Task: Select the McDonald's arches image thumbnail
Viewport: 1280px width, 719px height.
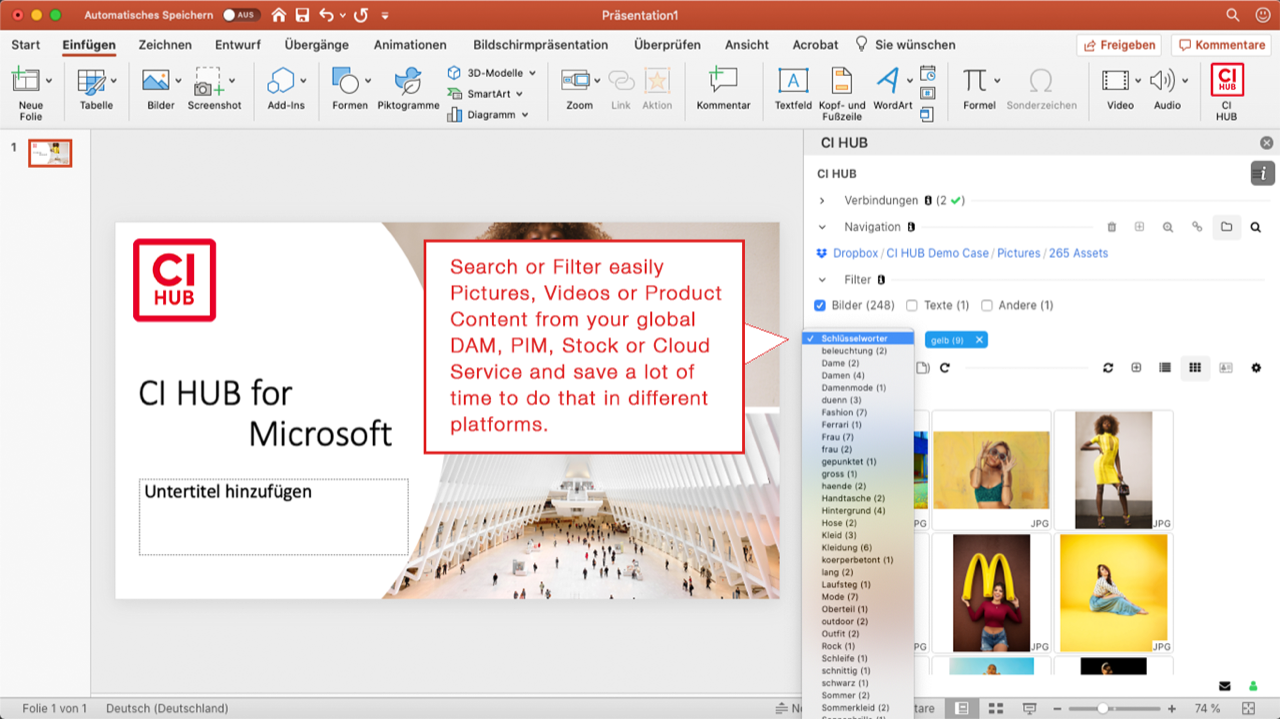Action: 990,590
